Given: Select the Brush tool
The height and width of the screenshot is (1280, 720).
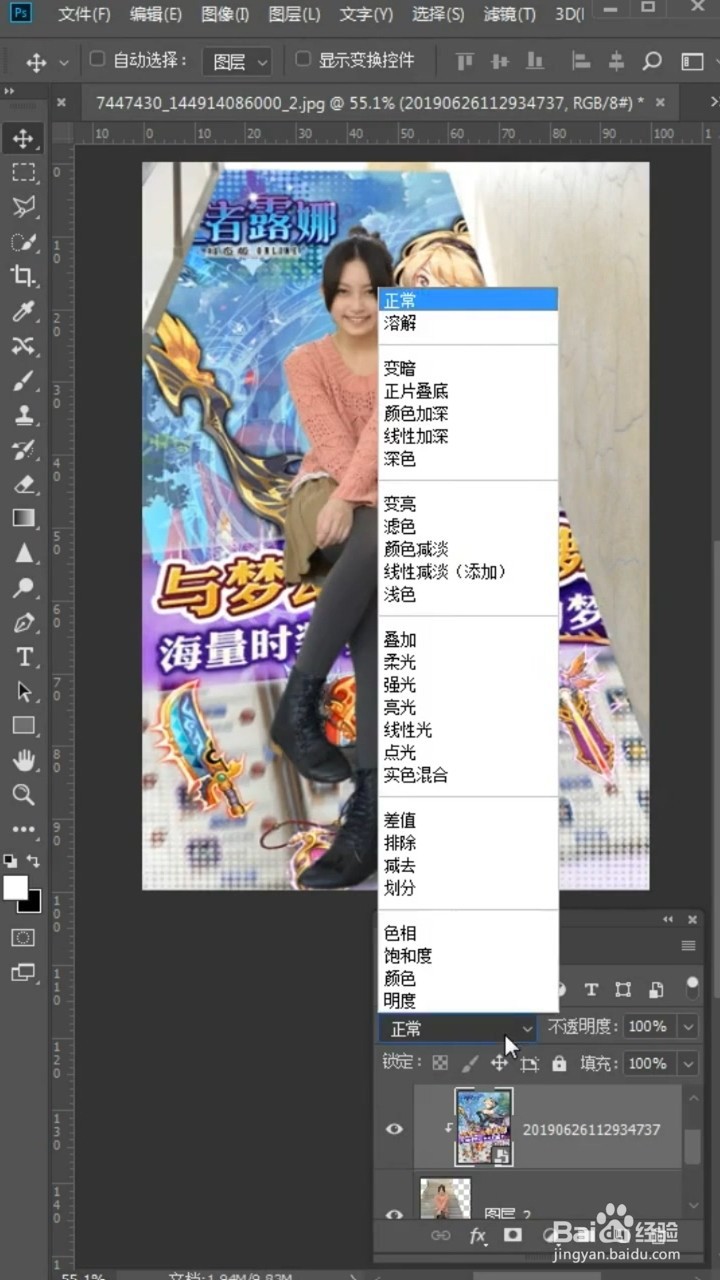Looking at the screenshot, I should pos(23,380).
